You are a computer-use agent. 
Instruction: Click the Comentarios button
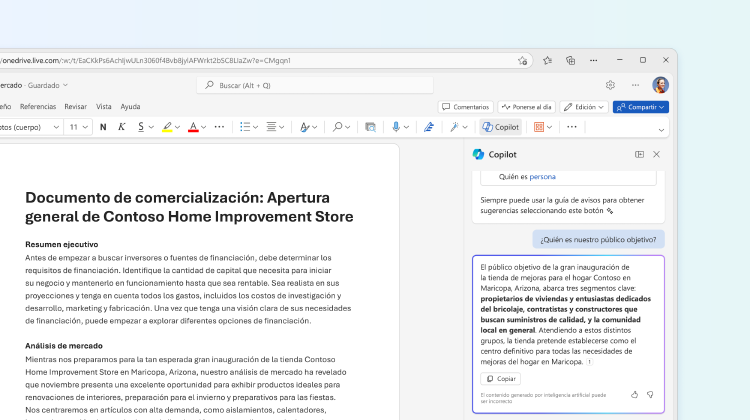click(x=465, y=107)
